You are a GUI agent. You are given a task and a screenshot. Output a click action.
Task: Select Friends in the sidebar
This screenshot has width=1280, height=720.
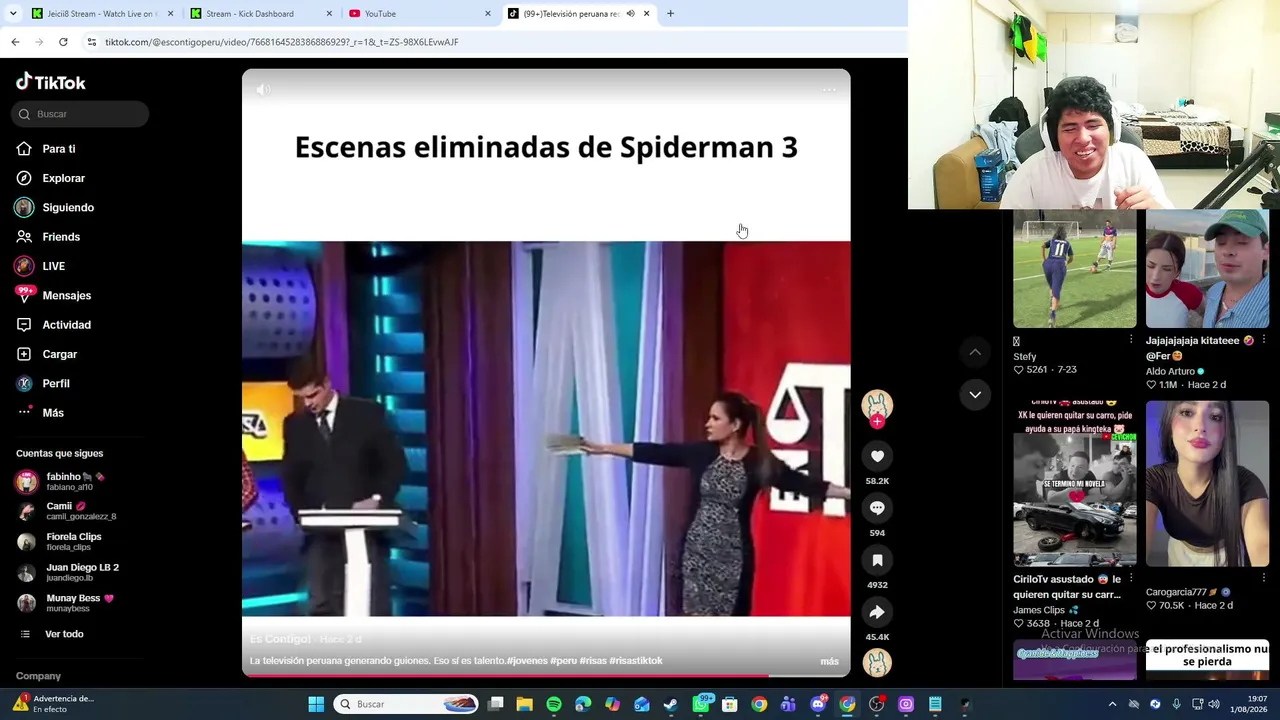click(61, 237)
